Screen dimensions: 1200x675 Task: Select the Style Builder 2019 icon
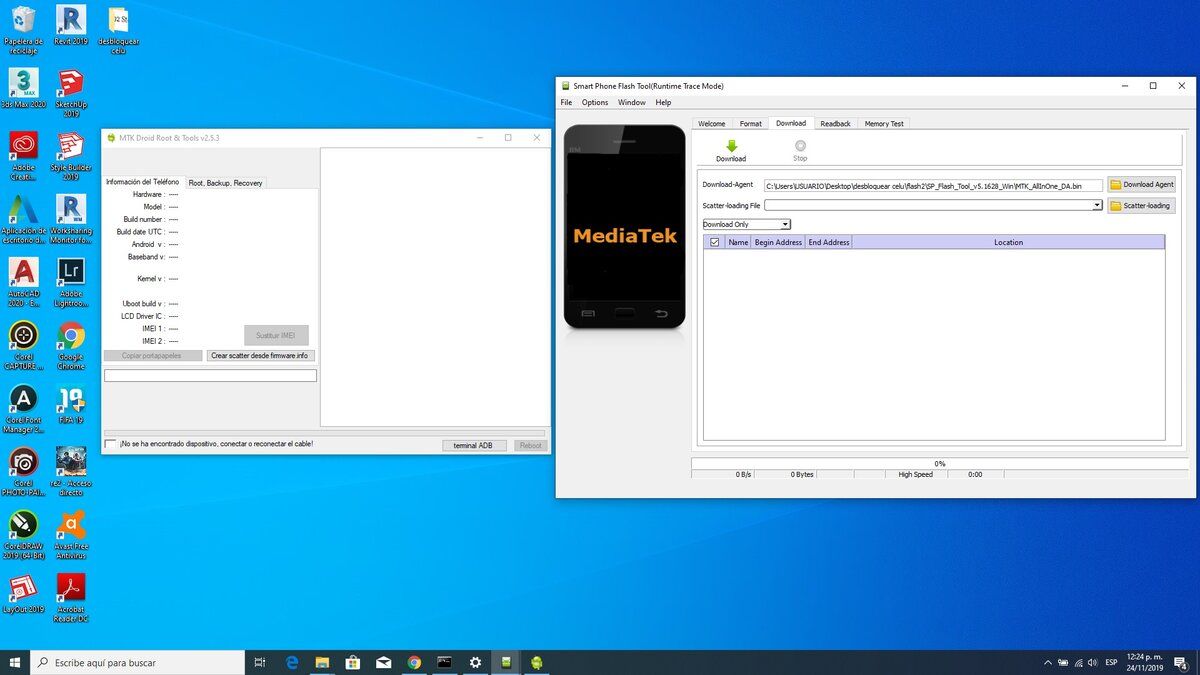pos(71,156)
